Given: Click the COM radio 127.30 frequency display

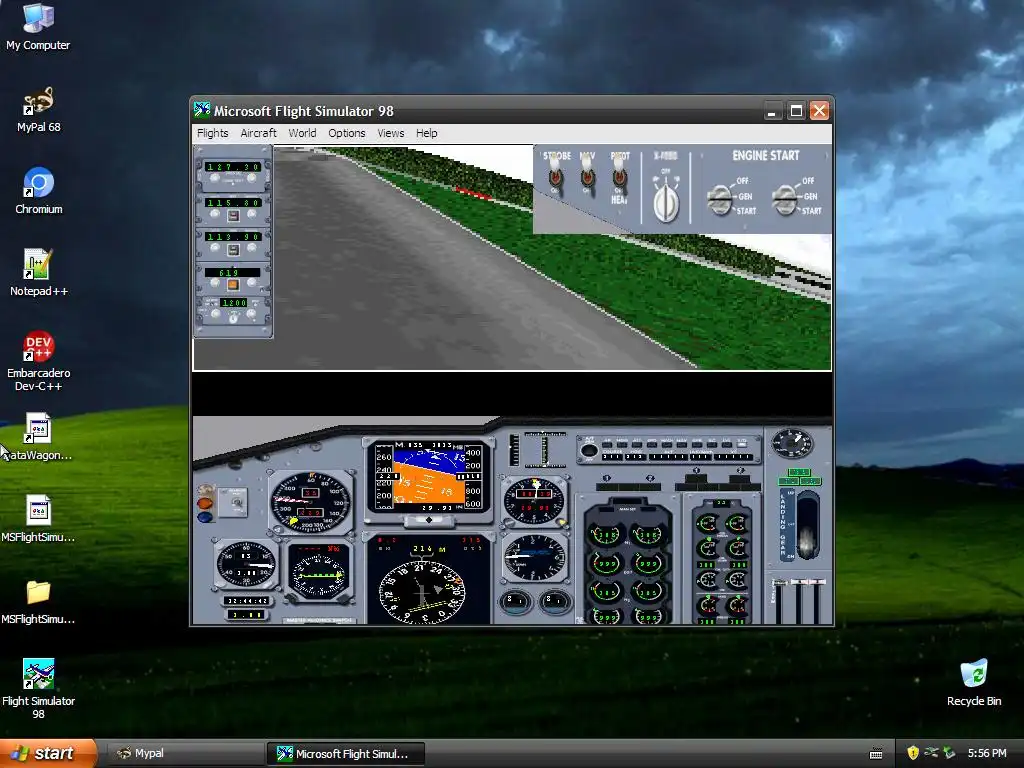Looking at the screenshot, I should point(233,167).
